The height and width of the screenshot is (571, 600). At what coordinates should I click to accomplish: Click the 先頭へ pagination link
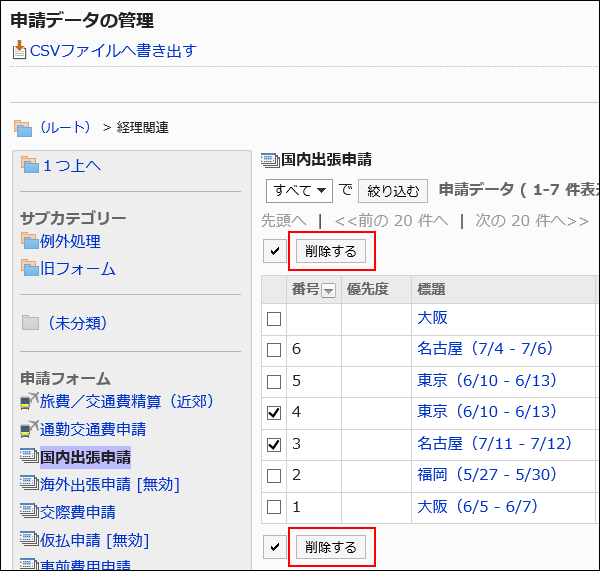pyautogui.click(x=284, y=220)
